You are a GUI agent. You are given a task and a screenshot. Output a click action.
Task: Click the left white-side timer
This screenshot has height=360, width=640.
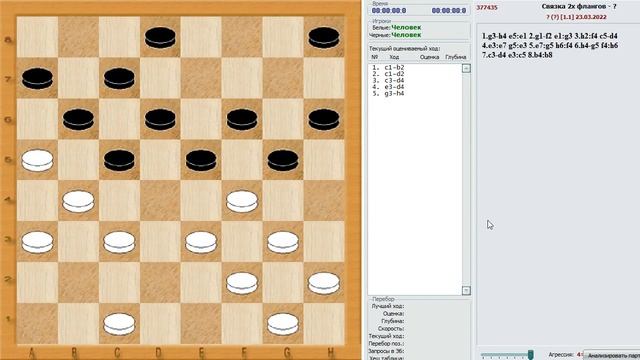[x=389, y=11]
